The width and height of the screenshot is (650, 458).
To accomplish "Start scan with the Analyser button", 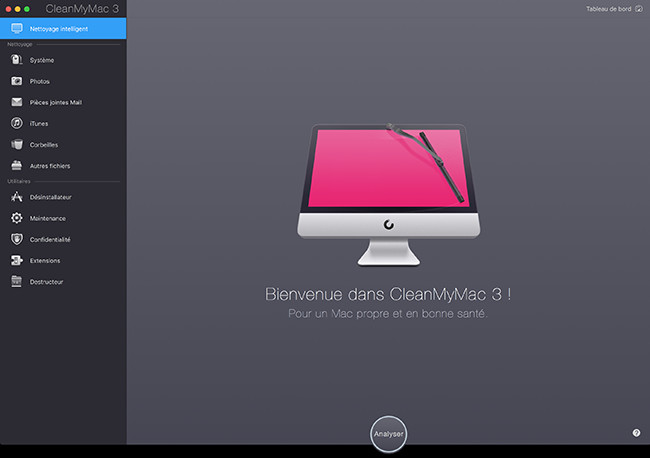I will tap(388, 434).
